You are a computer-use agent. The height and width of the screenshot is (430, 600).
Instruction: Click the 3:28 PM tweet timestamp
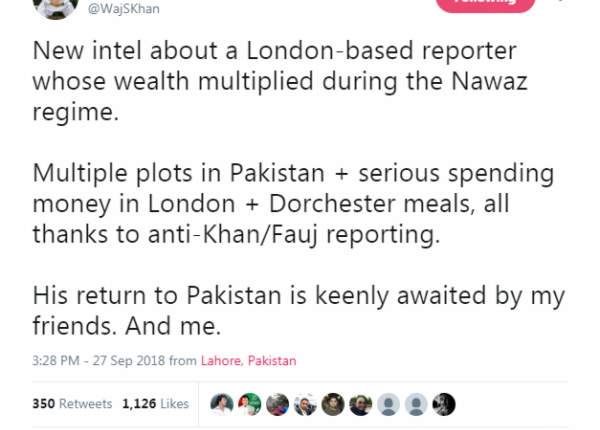point(89,360)
